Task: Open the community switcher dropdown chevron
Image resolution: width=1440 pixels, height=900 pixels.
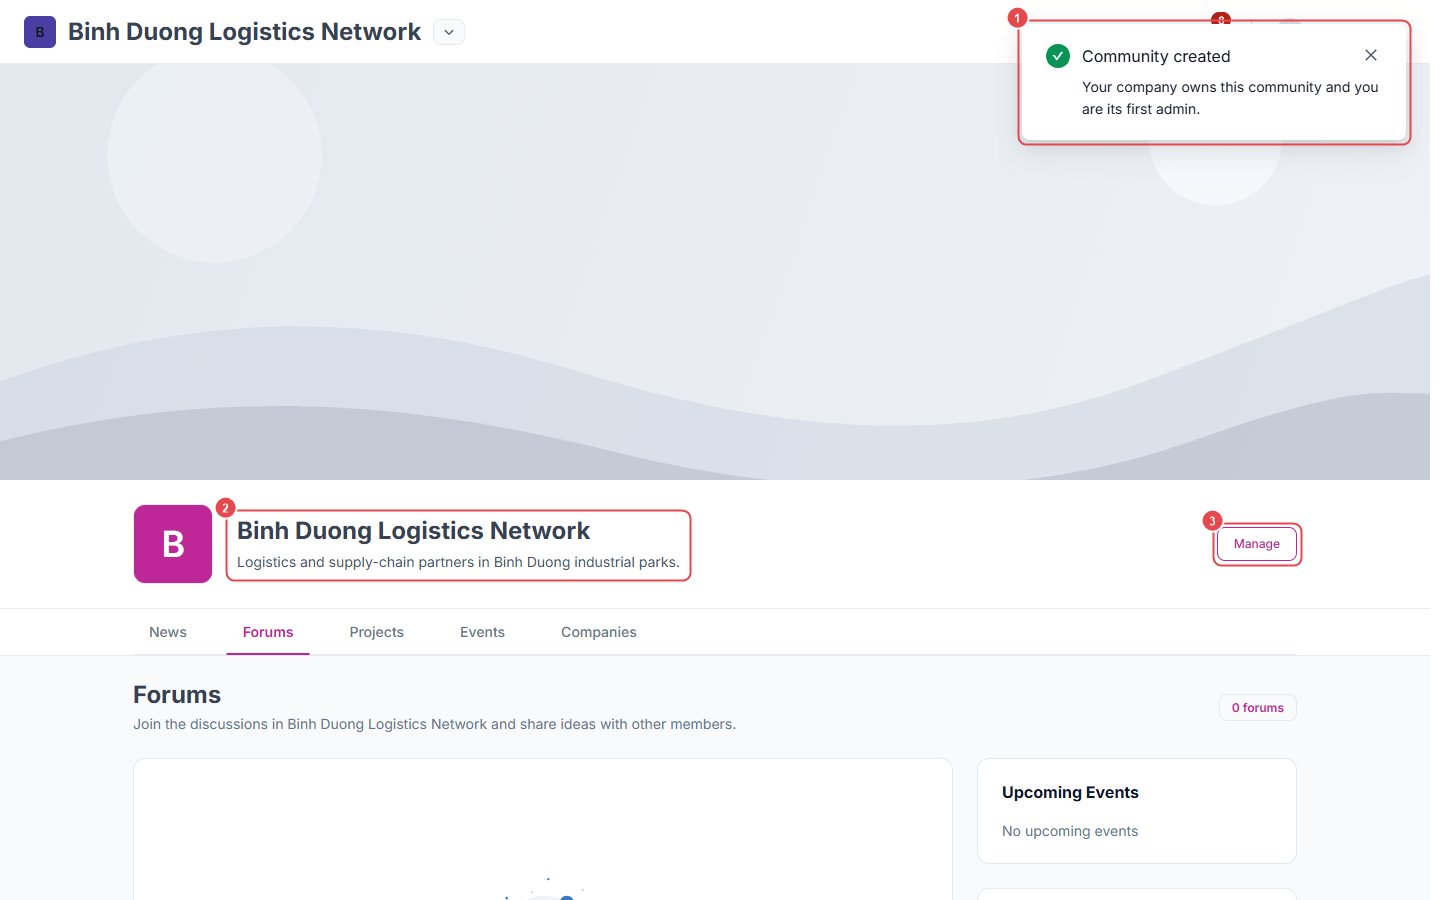Action: [x=449, y=32]
